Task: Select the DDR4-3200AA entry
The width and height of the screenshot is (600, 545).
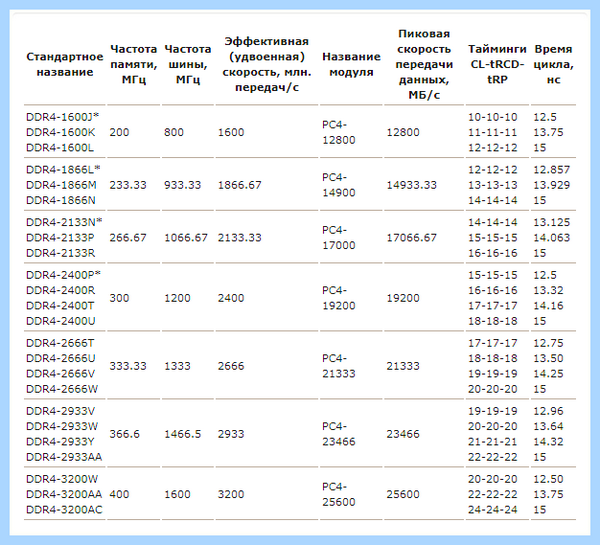Action: [x=64, y=494]
